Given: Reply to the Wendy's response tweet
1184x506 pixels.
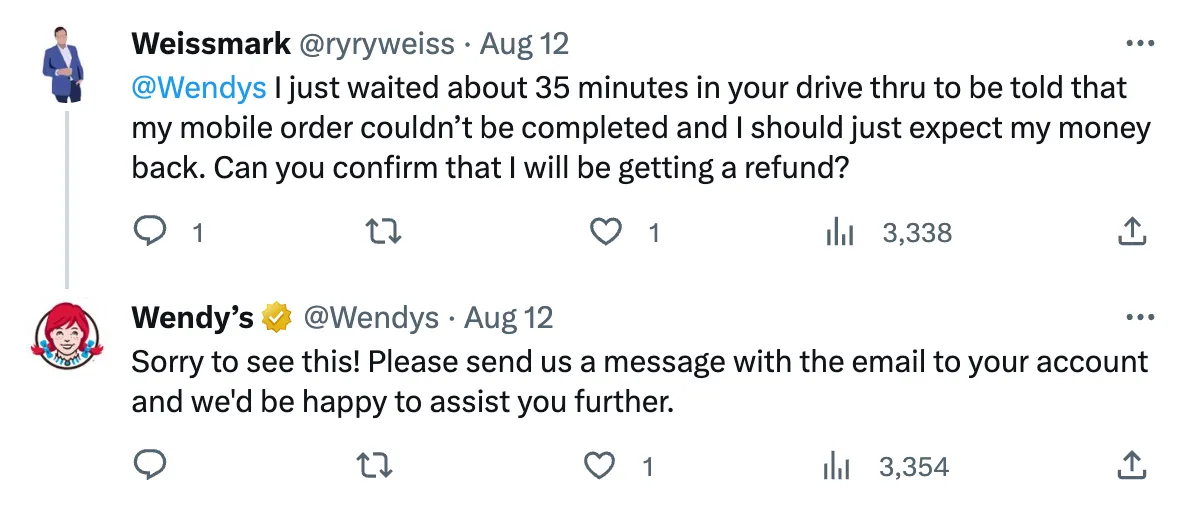Looking at the screenshot, I should (x=149, y=466).
